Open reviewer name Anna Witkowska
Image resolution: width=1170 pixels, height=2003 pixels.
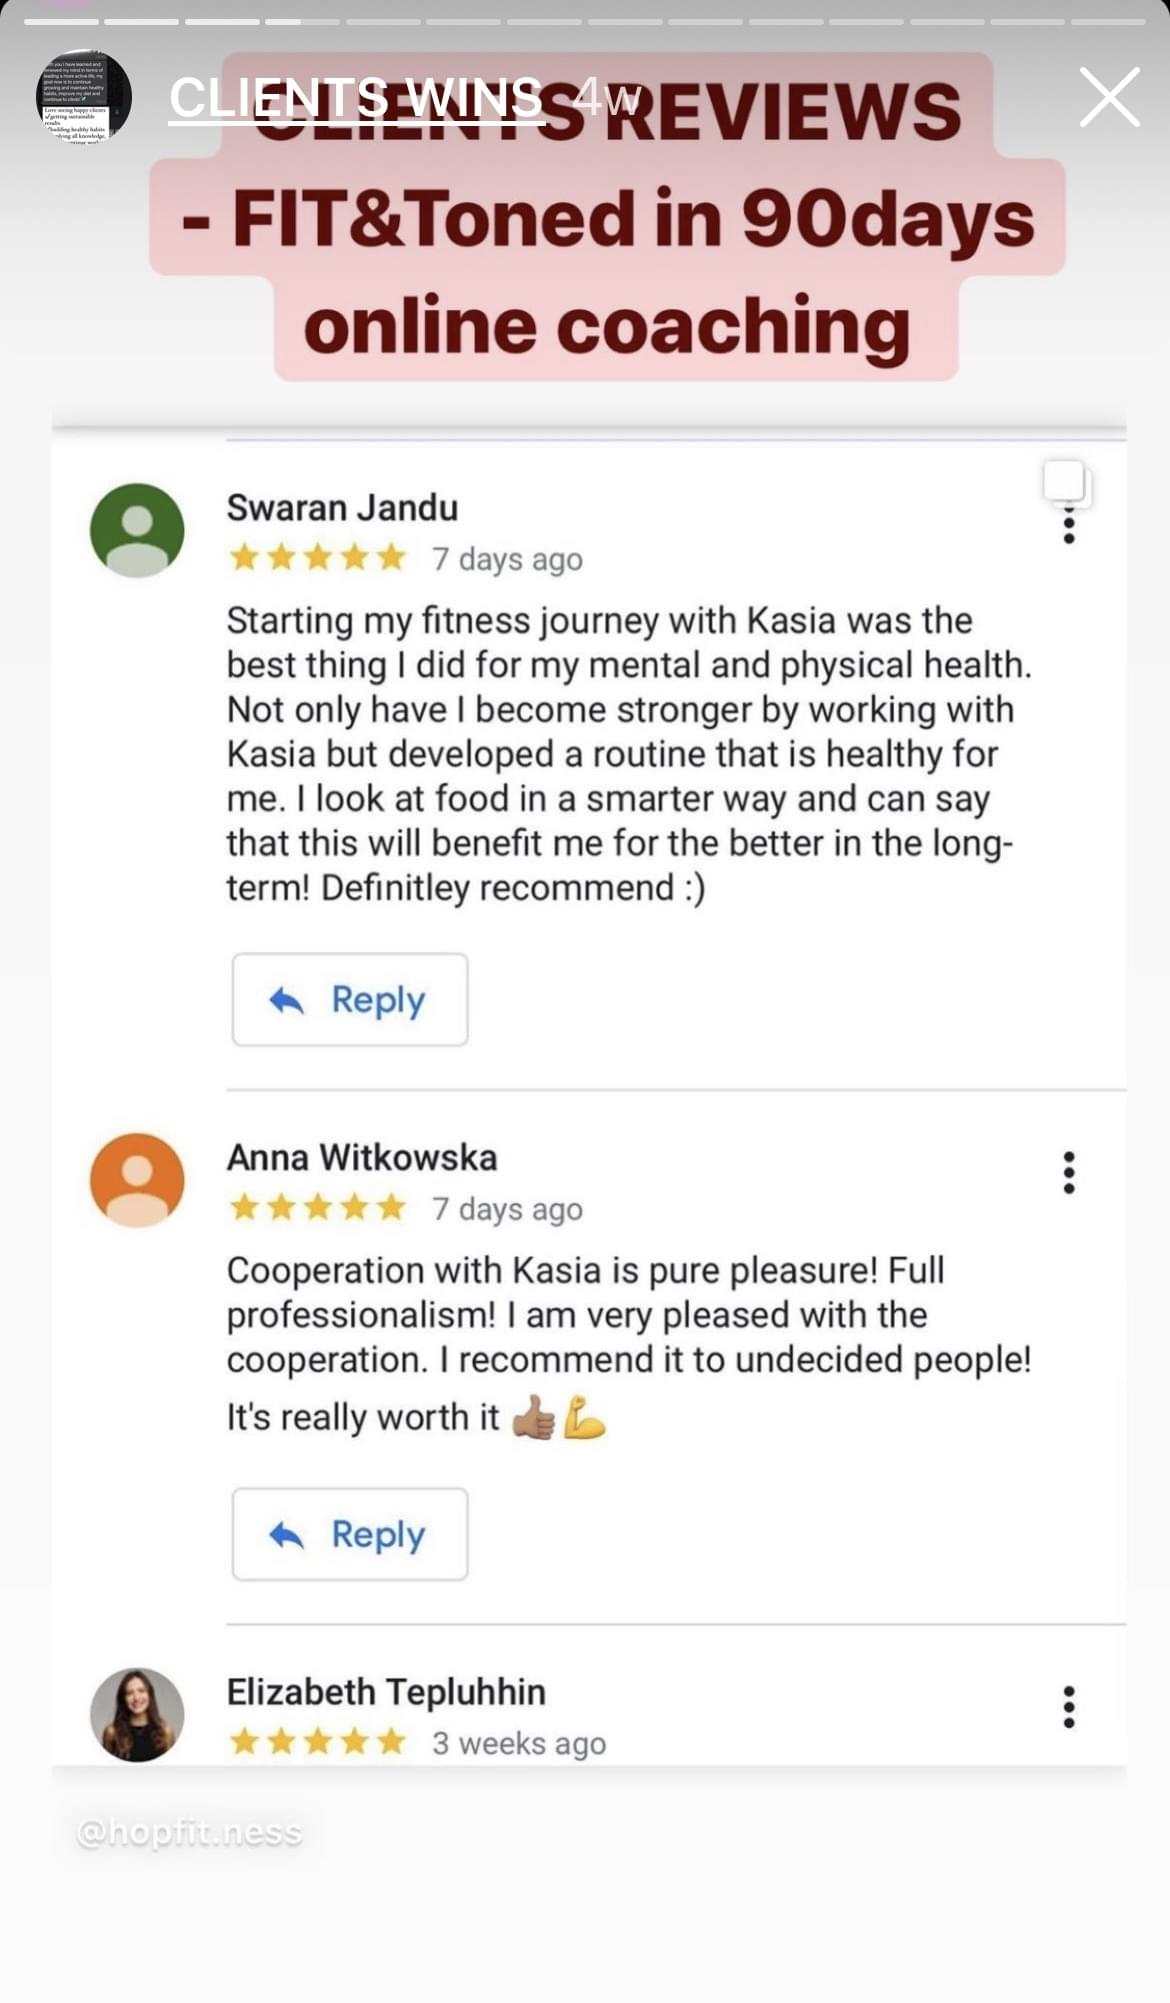click(x=362, y=1158)
